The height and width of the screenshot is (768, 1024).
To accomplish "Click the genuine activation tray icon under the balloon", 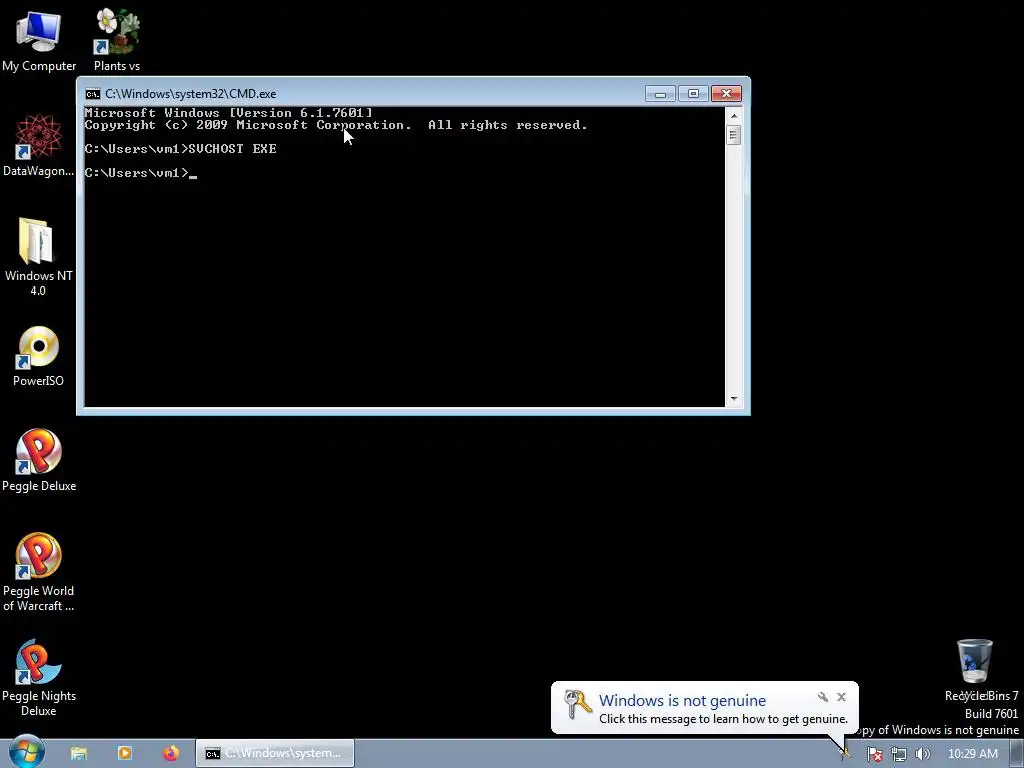I will point(846,753).
